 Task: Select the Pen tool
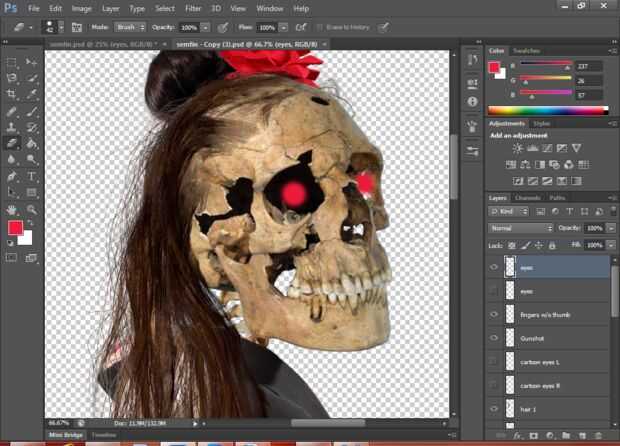11,176
